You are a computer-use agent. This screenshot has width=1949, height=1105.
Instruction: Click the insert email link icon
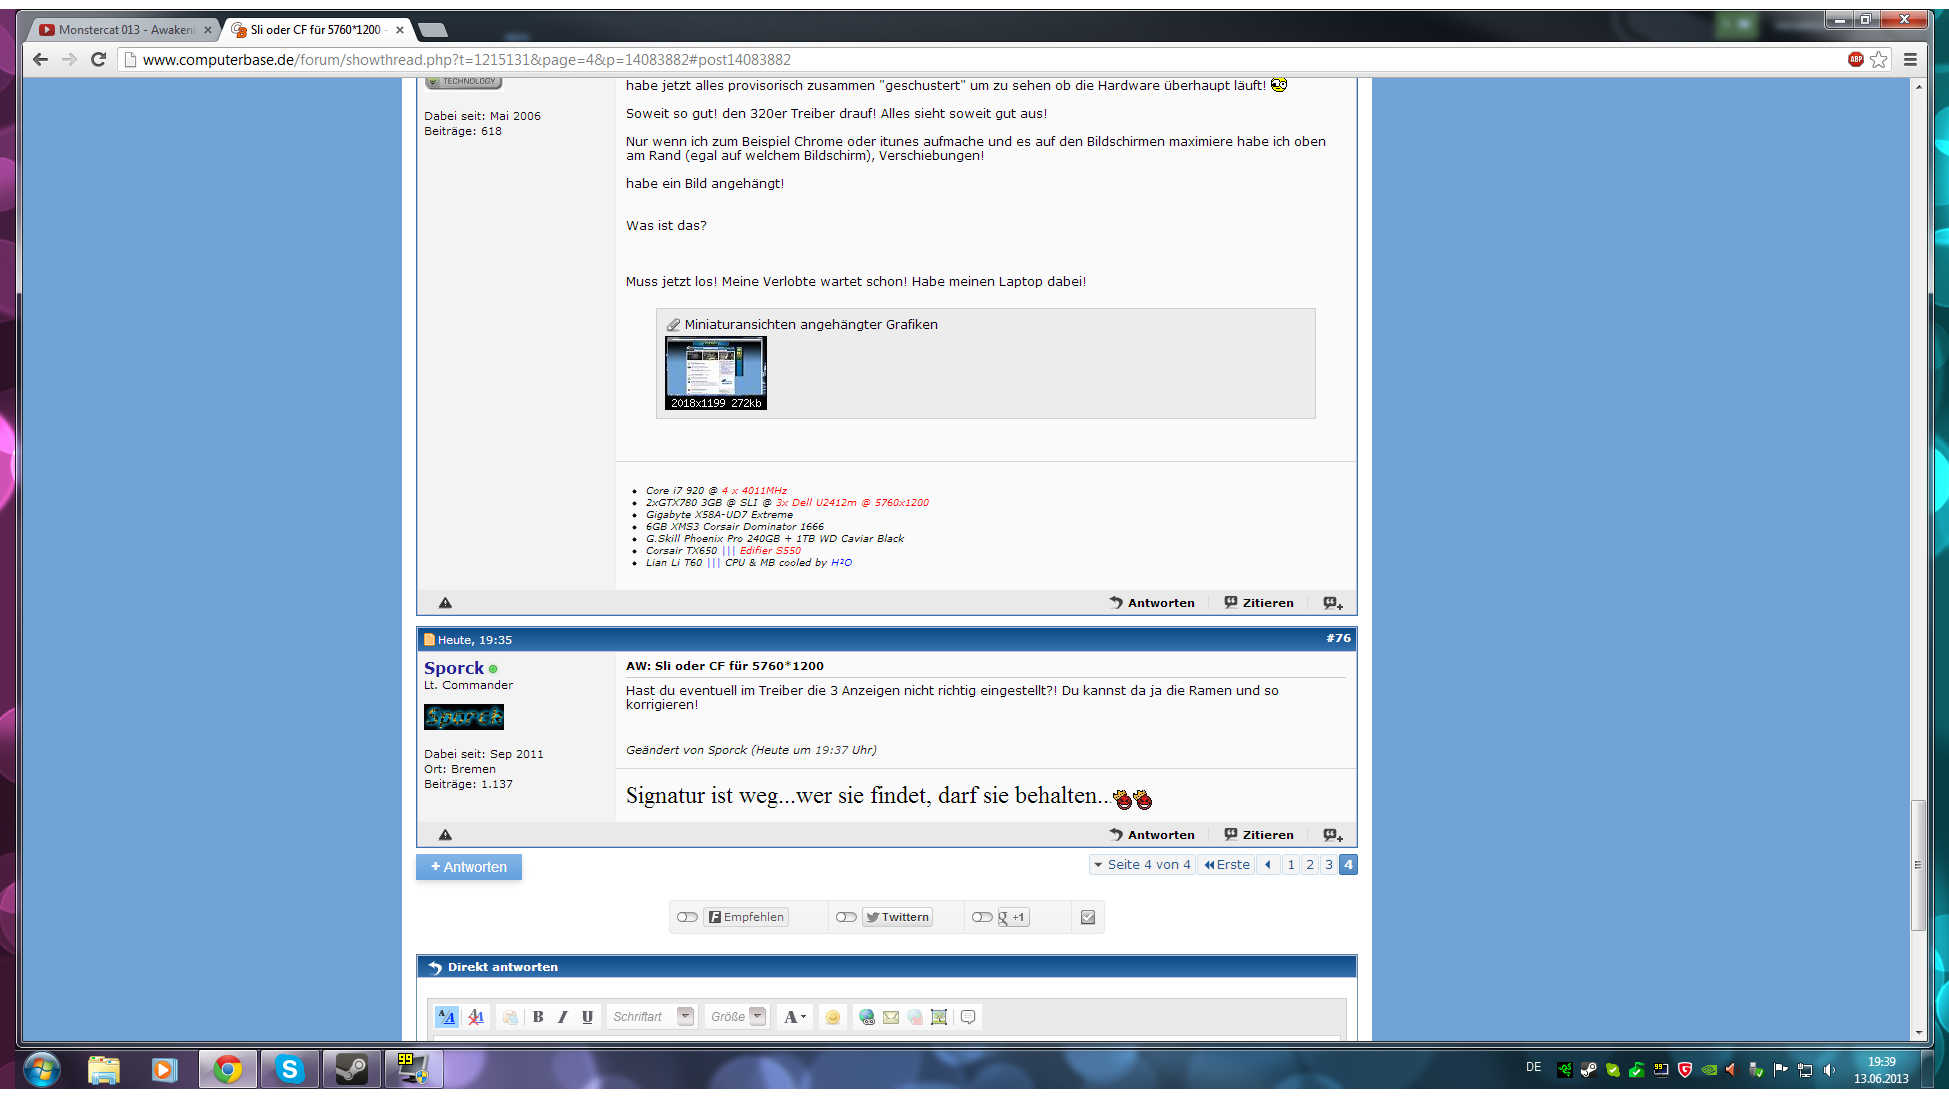point(890,1017)
